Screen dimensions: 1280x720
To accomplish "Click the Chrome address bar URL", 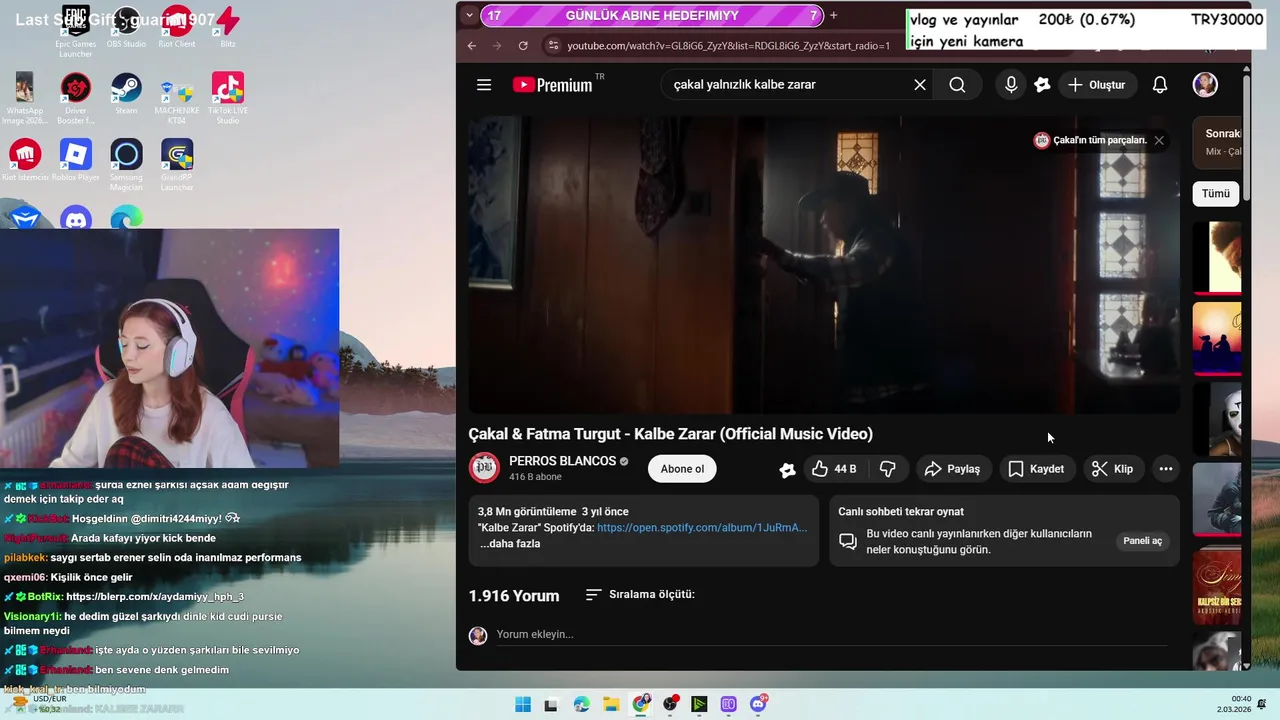I will 728,46.
